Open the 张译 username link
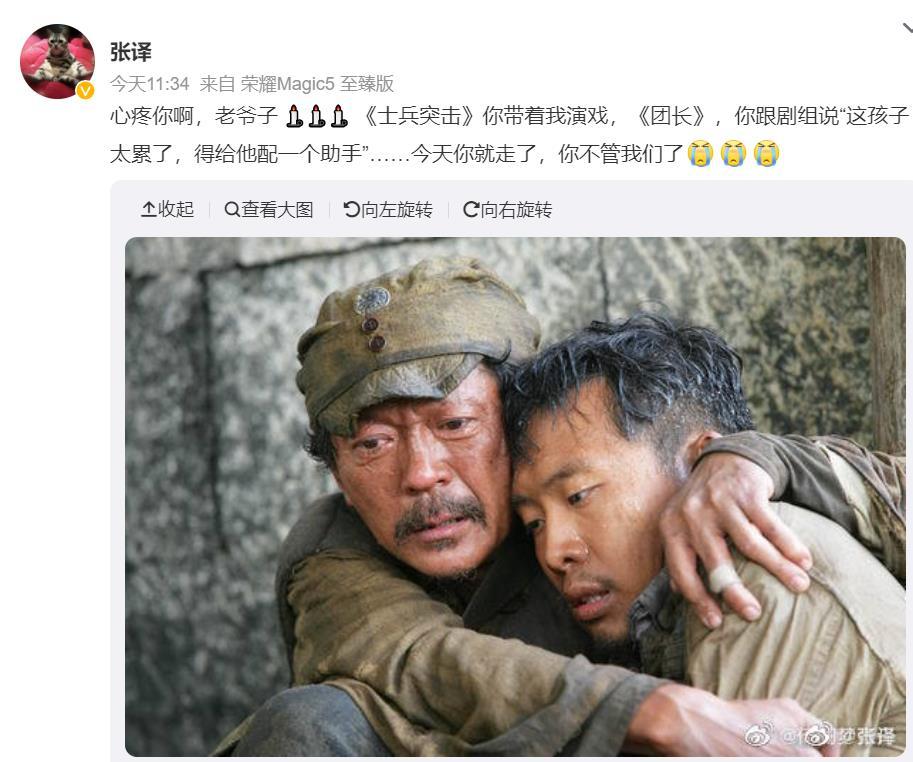Screen dimensions: 913x762 (131, 52)
